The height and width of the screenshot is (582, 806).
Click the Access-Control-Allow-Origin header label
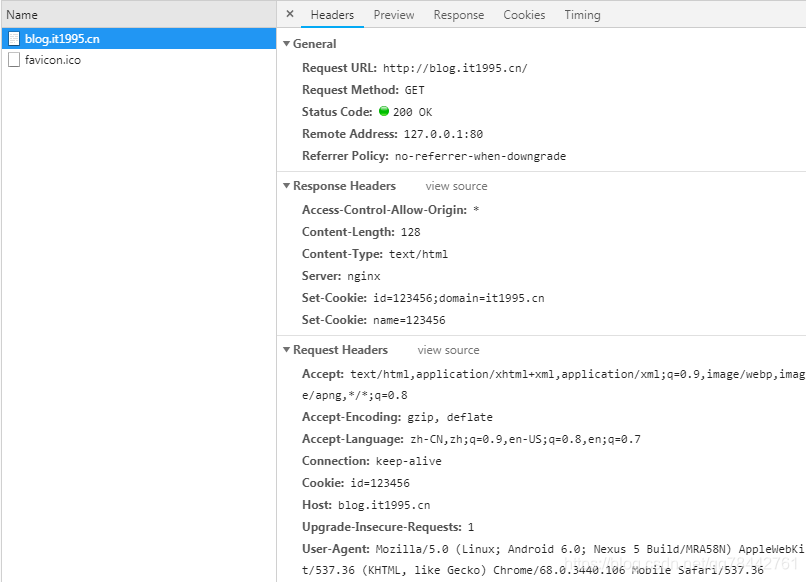[x=384, y=210]
